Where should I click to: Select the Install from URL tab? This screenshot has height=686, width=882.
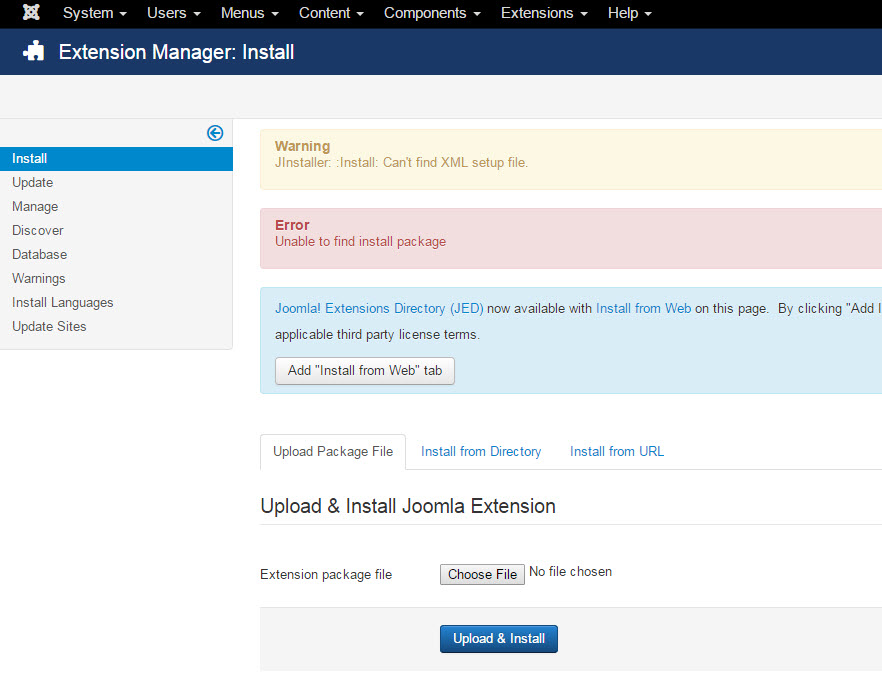point(616,452)
